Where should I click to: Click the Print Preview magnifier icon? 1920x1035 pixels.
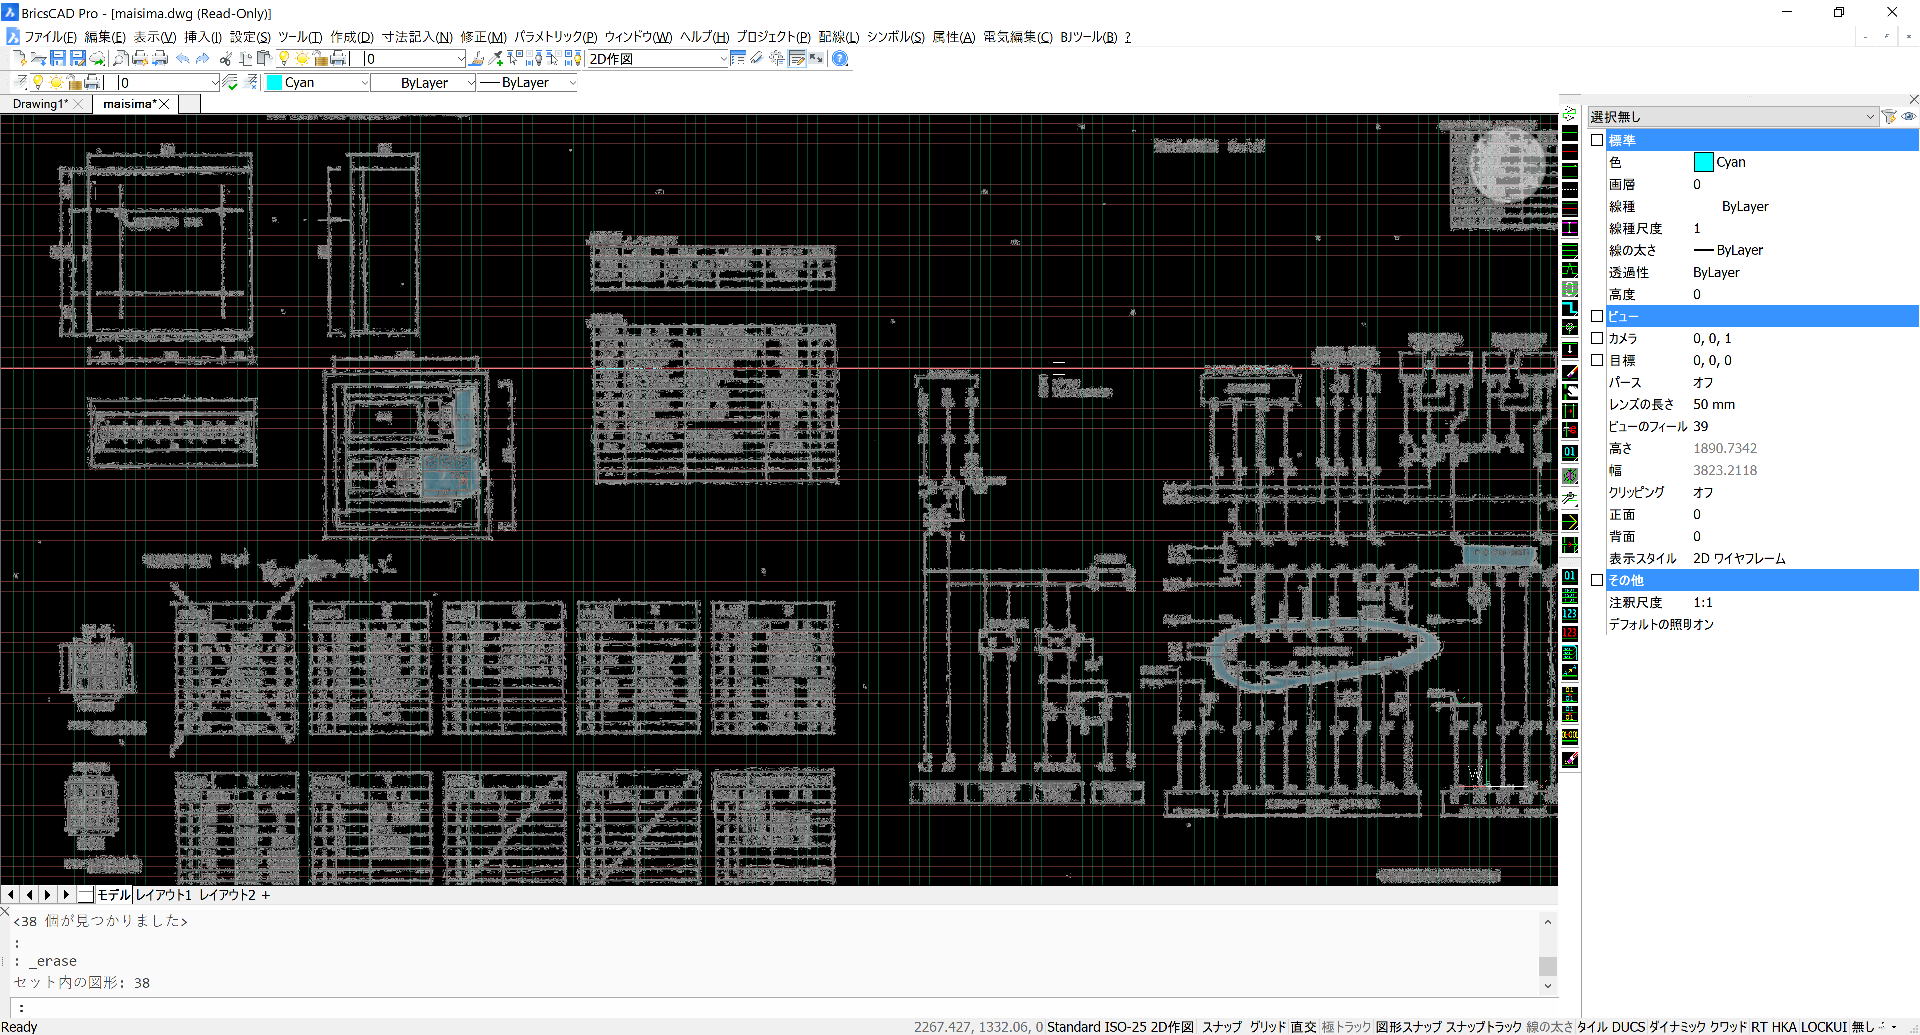(120, 59)
